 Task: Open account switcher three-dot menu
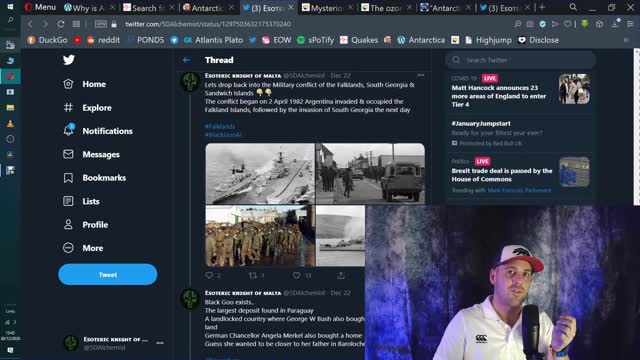tap(160, 343)
